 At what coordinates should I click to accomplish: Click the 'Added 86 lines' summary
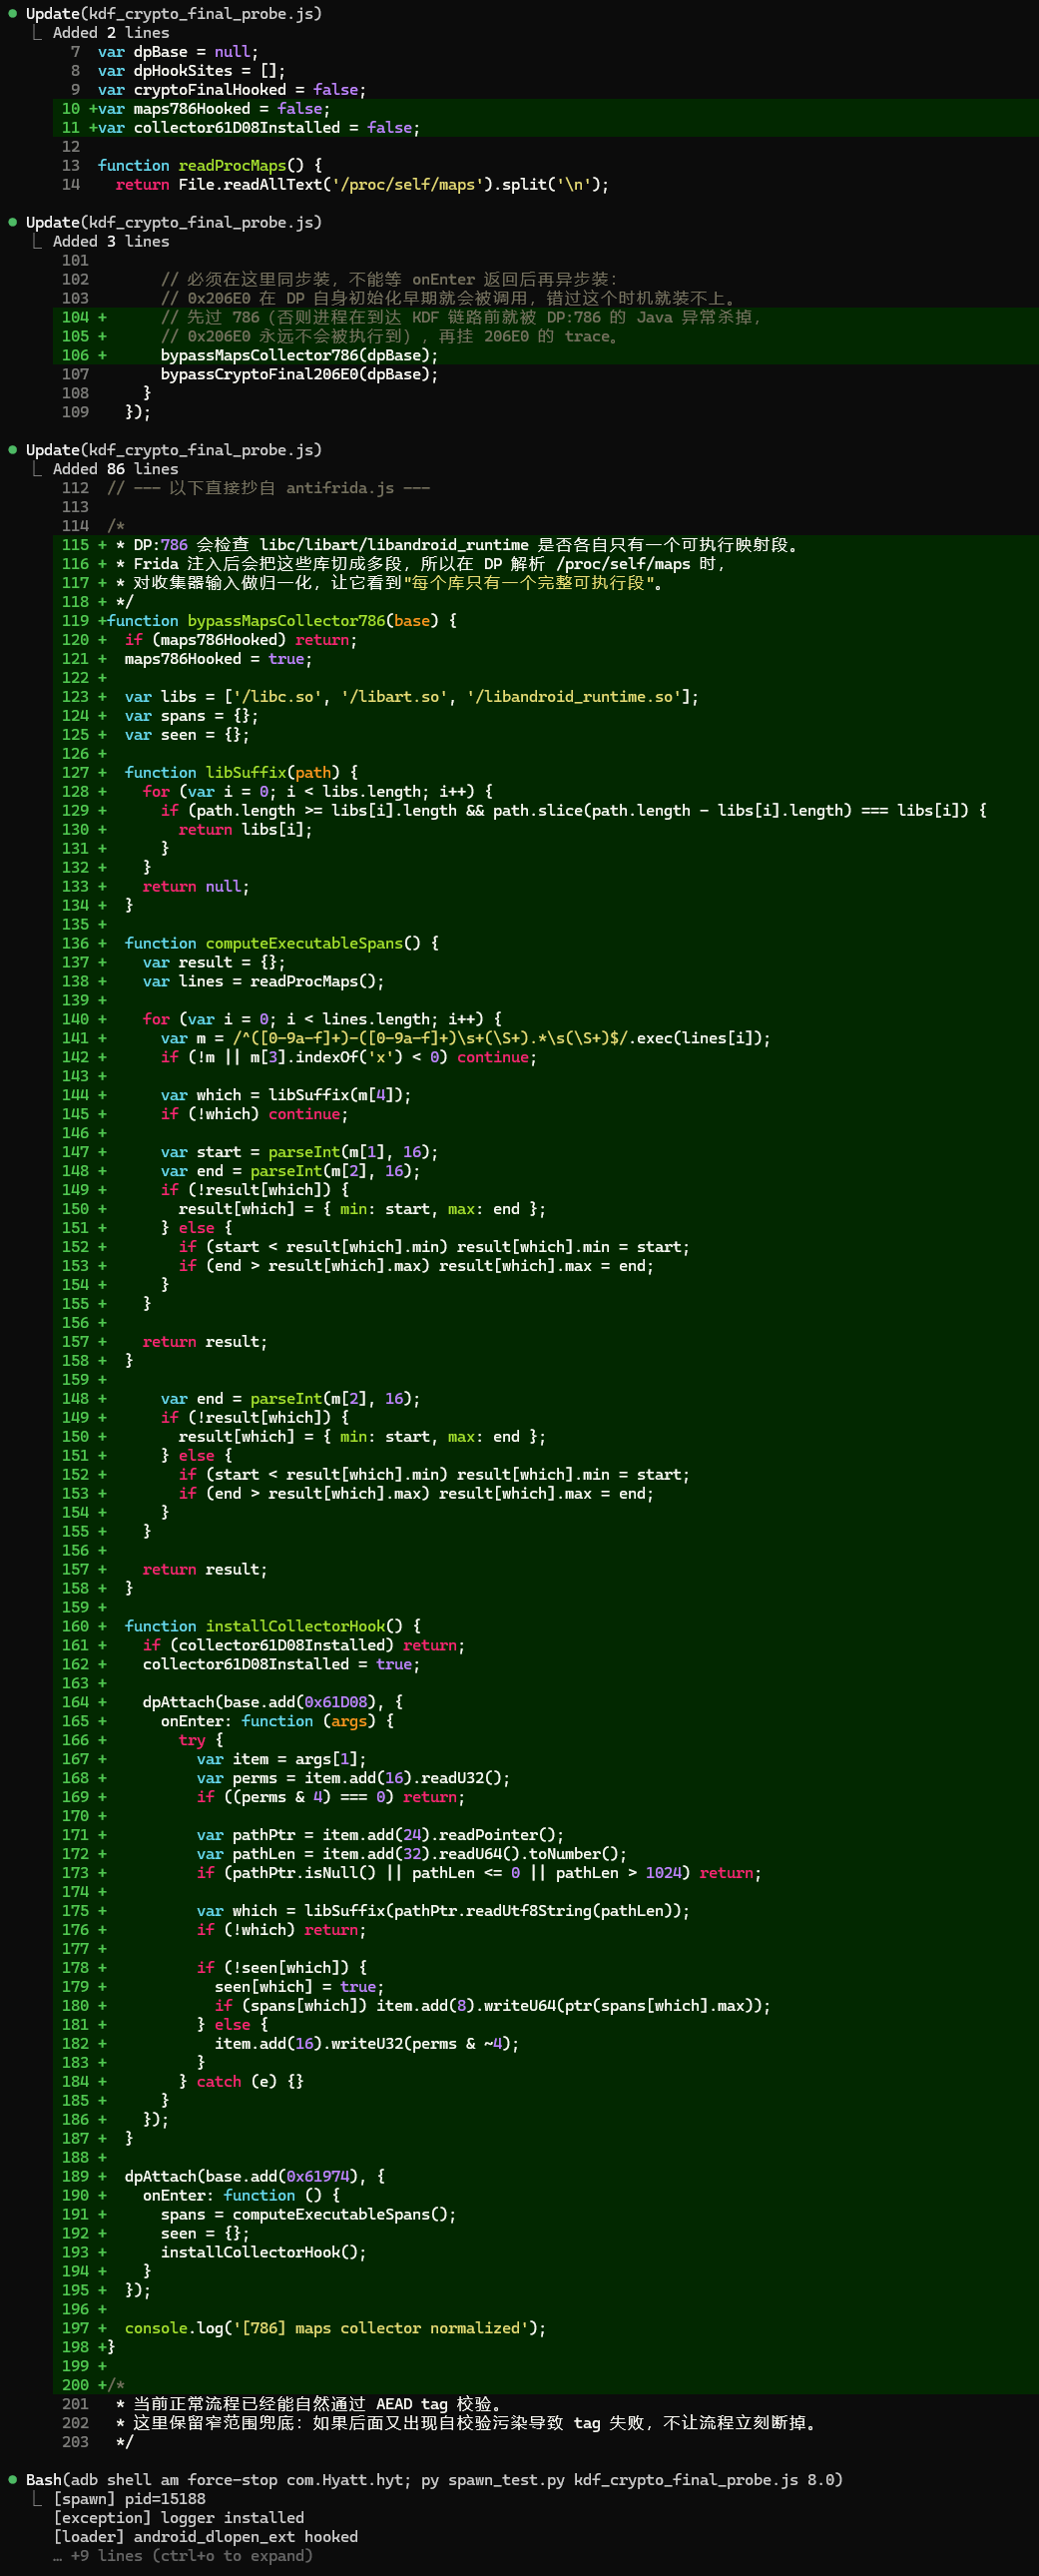(x=116, y=469)
